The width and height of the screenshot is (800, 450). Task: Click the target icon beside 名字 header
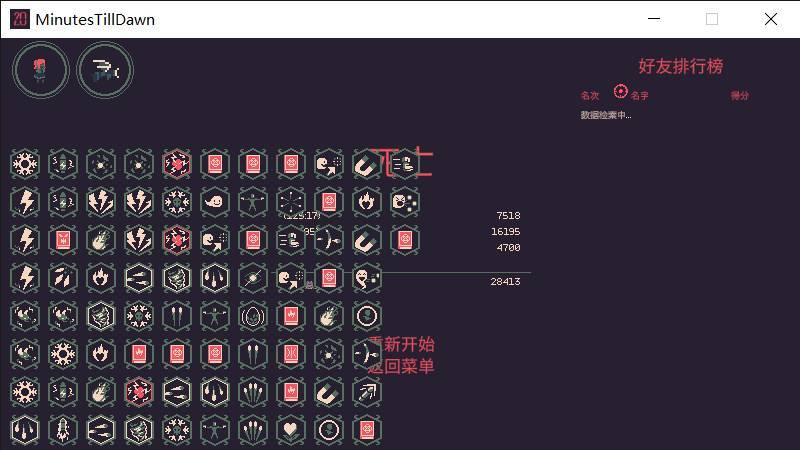pos(620,91)
